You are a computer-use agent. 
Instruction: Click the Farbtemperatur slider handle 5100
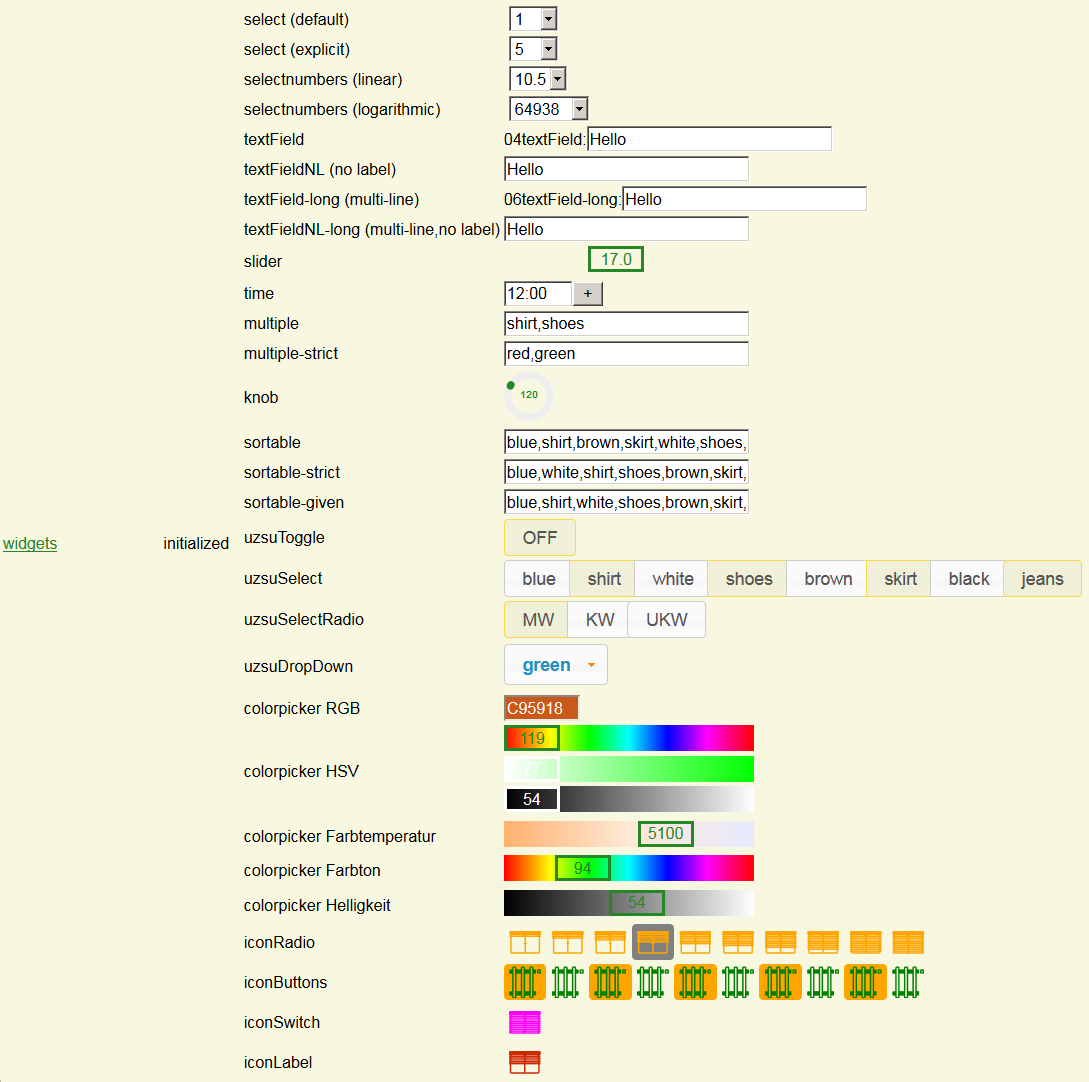665,833
